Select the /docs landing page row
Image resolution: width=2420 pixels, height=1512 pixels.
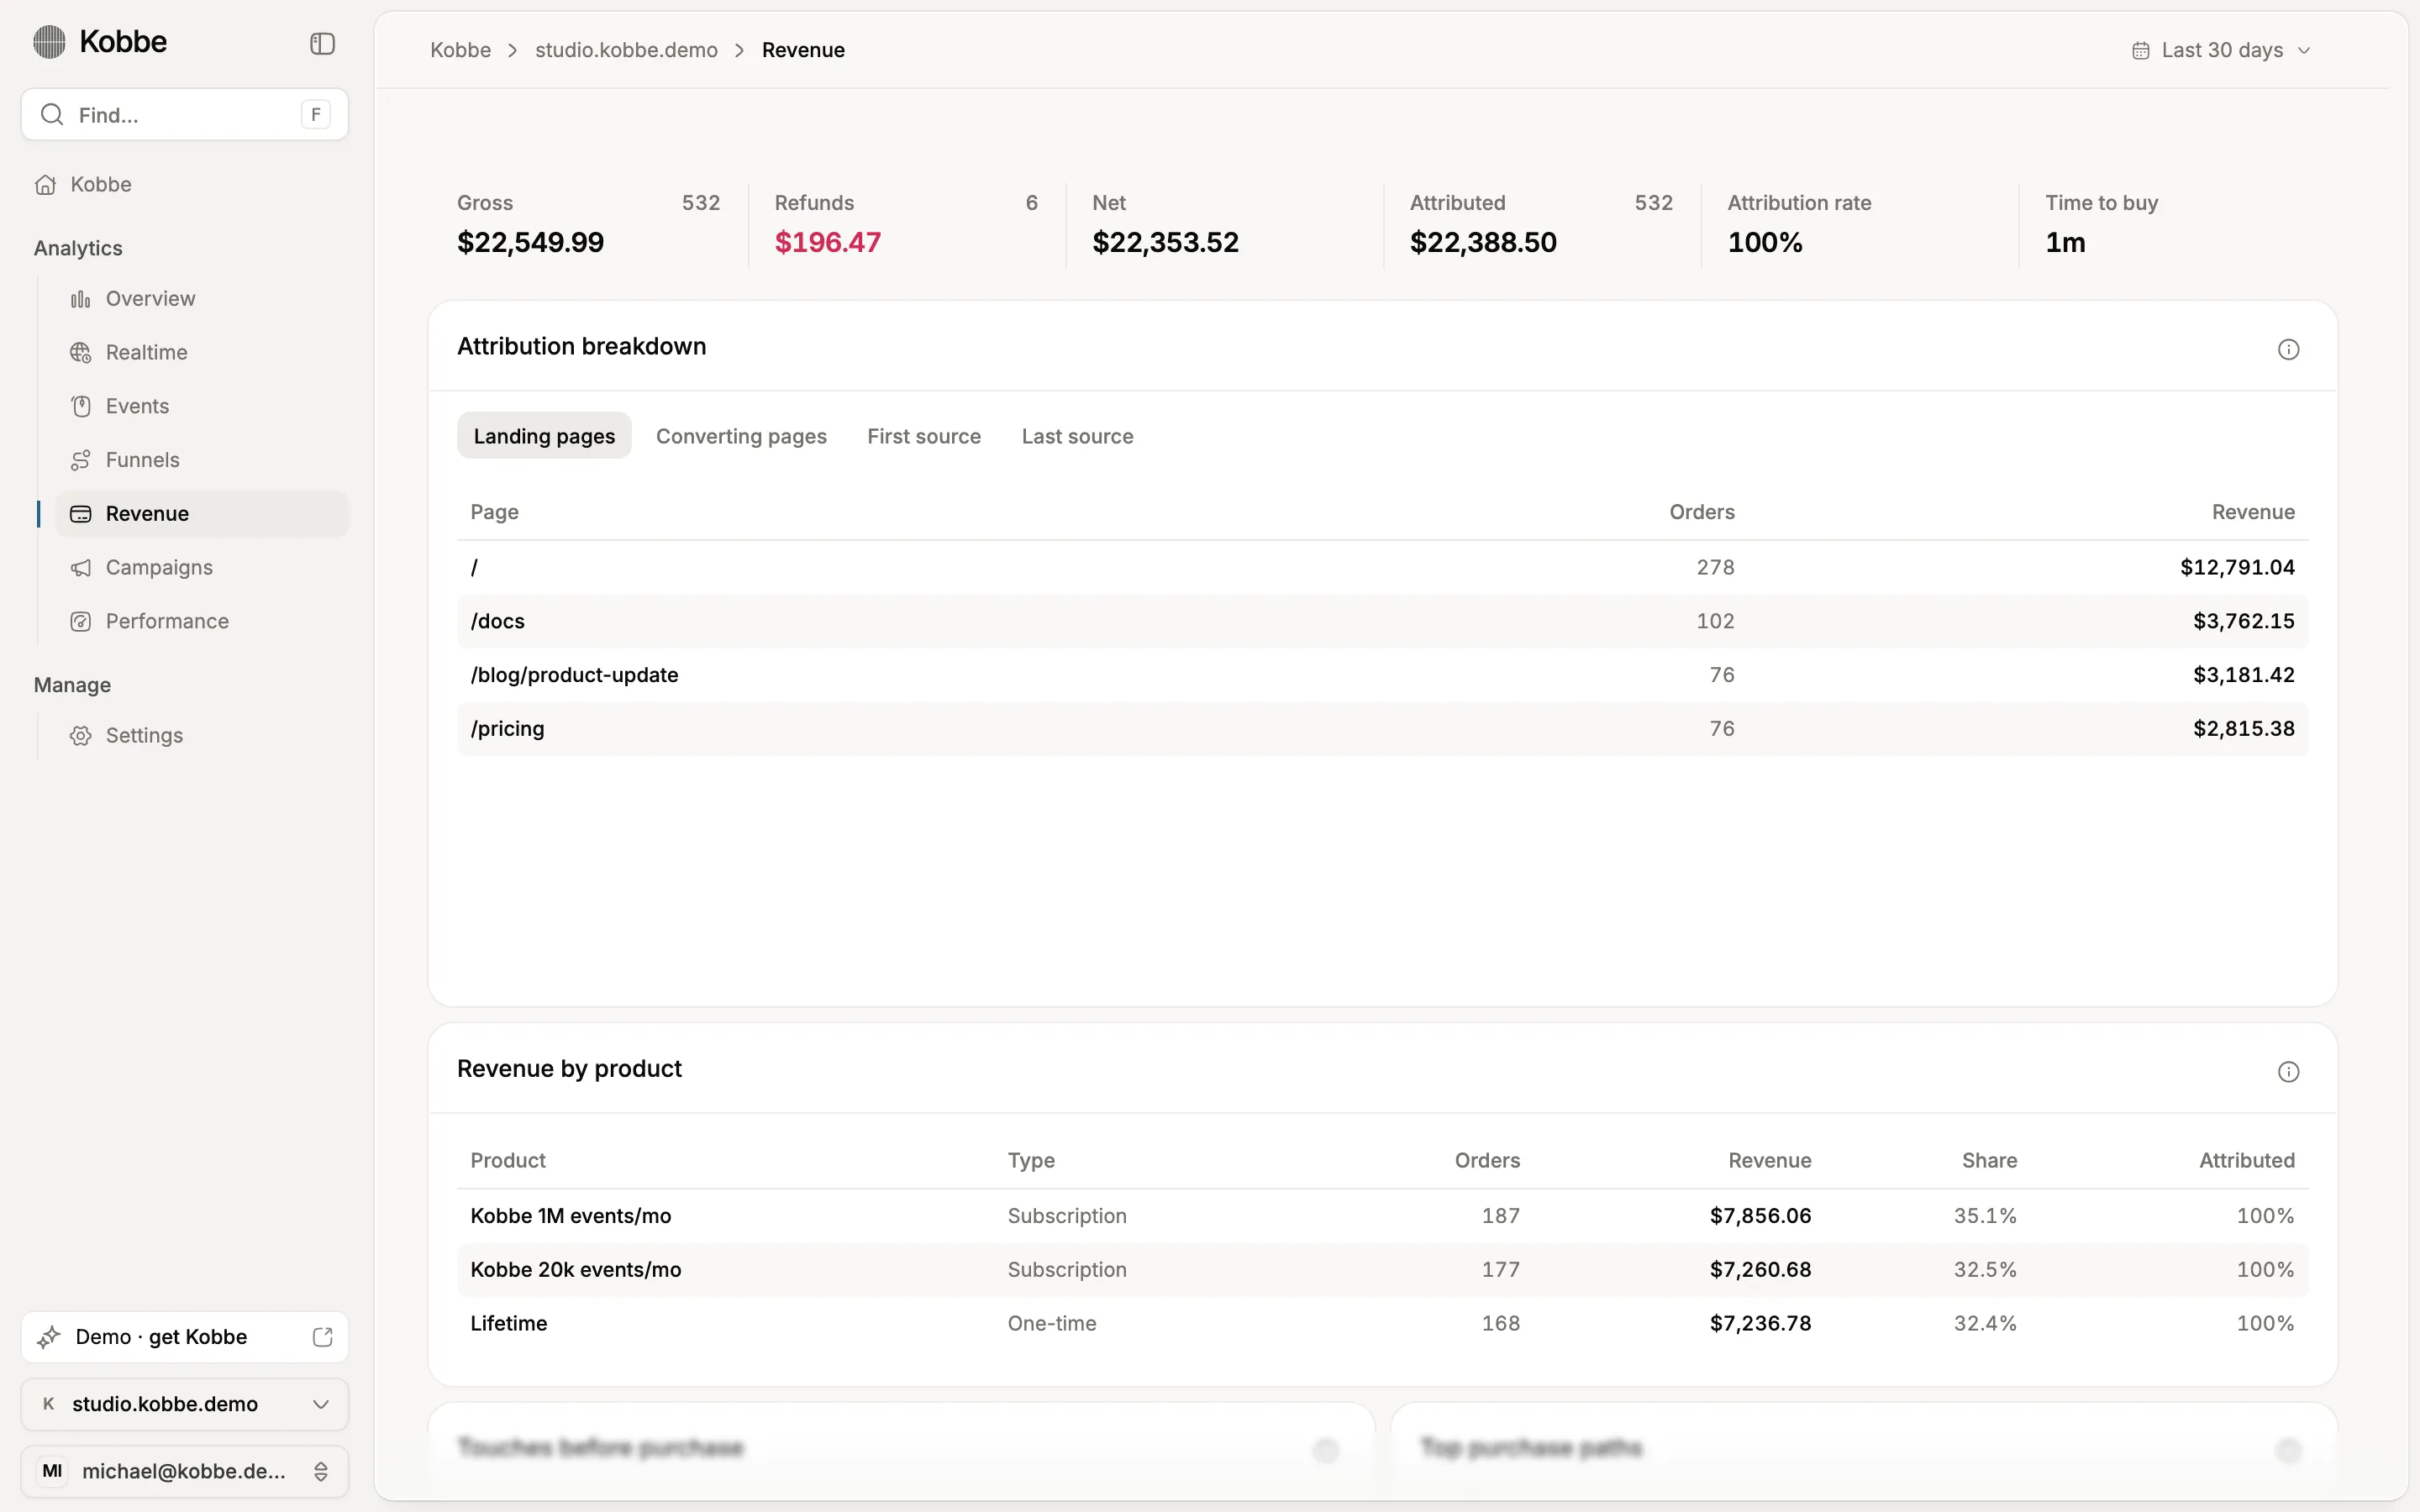click(x=1383, y=621)
